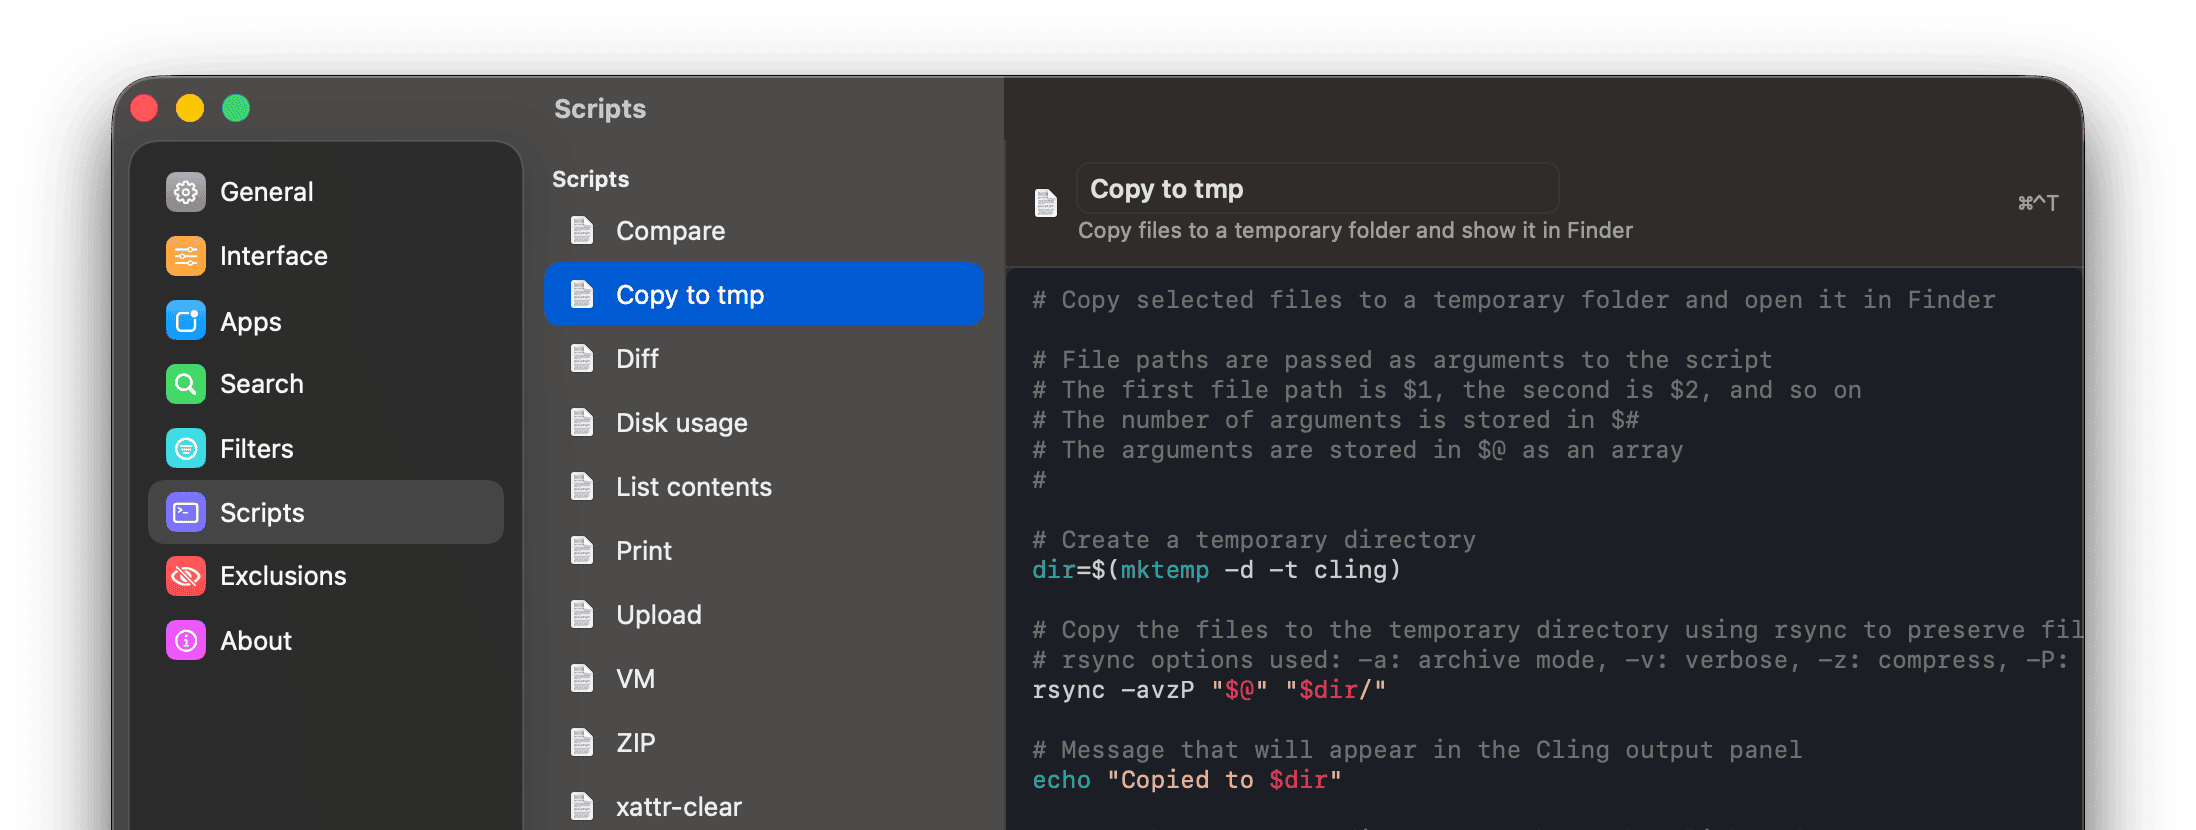Select the Upload script
The width and height of the screenshot is (2196, 830).
pyautogui.click(x=764, y=614)
